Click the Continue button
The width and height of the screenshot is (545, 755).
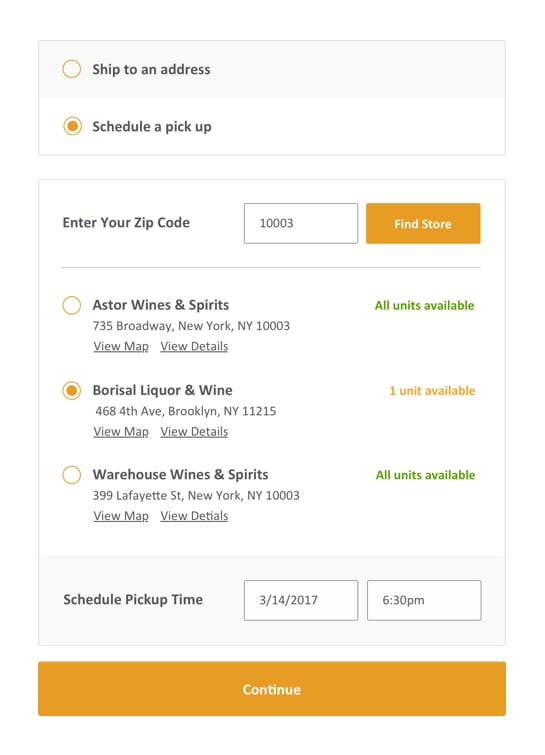[x=272, y=689]
